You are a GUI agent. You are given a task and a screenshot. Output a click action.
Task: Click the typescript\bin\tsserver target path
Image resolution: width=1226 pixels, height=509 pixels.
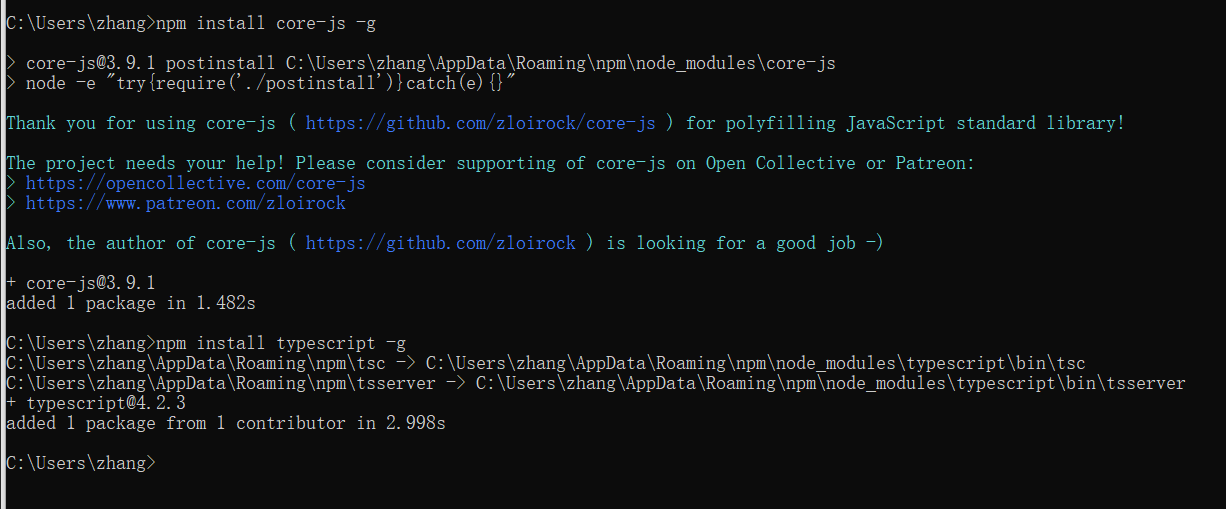coord(830,383)
